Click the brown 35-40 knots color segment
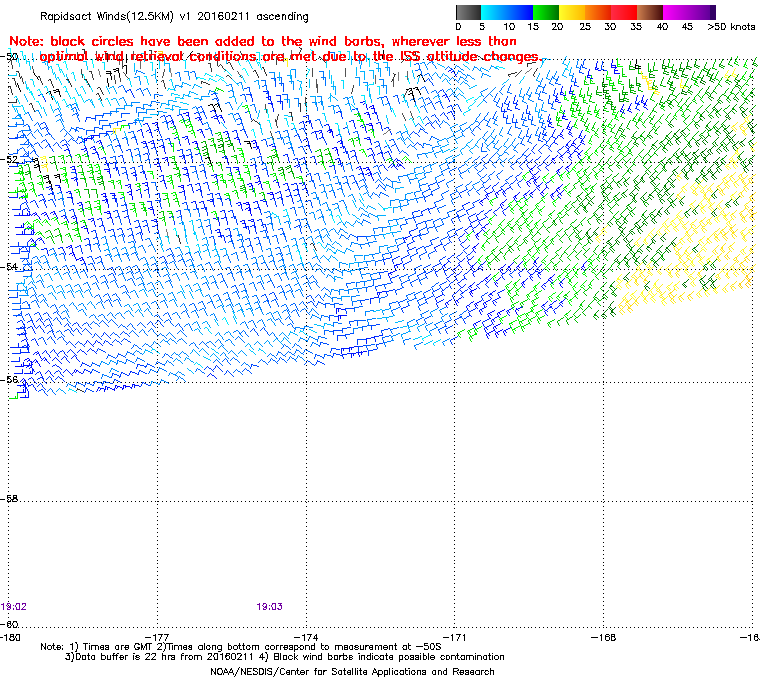 (x=650, y=12)
